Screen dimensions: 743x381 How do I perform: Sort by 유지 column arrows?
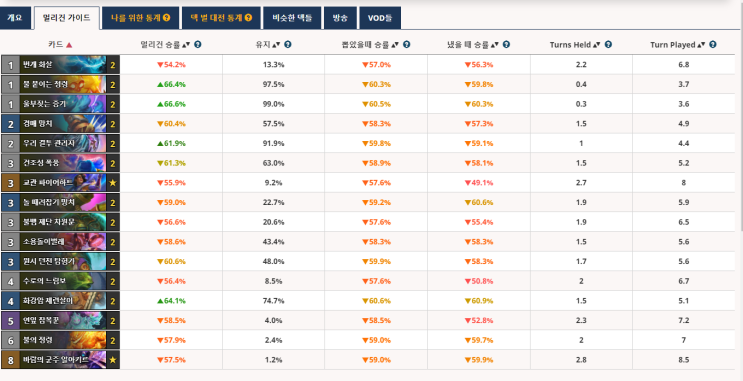[x=276, y=45]
